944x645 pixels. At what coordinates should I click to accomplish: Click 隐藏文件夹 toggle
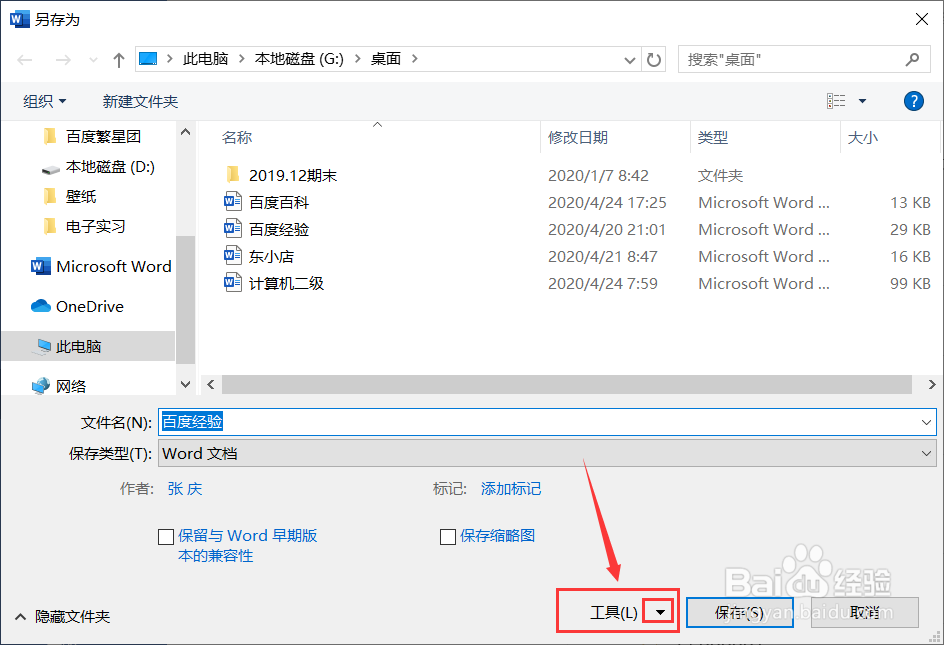(63, 617)
